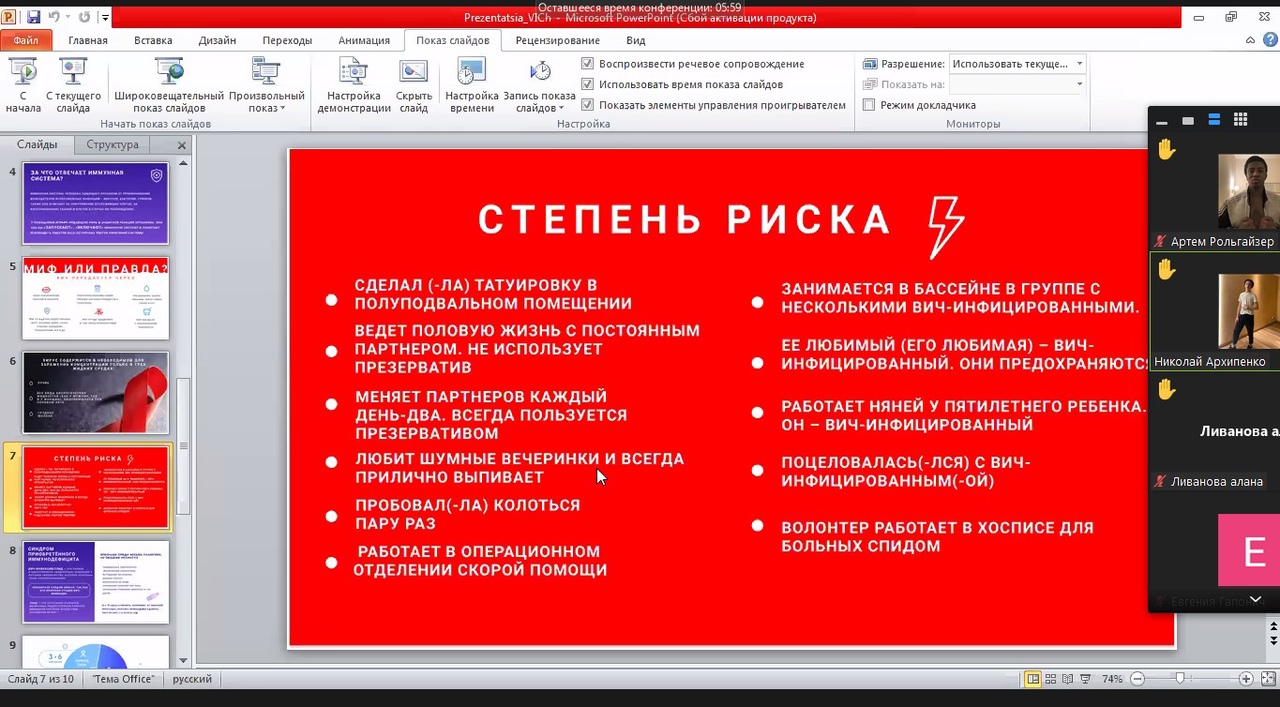
Task: Start Slide Show from status bar icon
Action: 1087,679
